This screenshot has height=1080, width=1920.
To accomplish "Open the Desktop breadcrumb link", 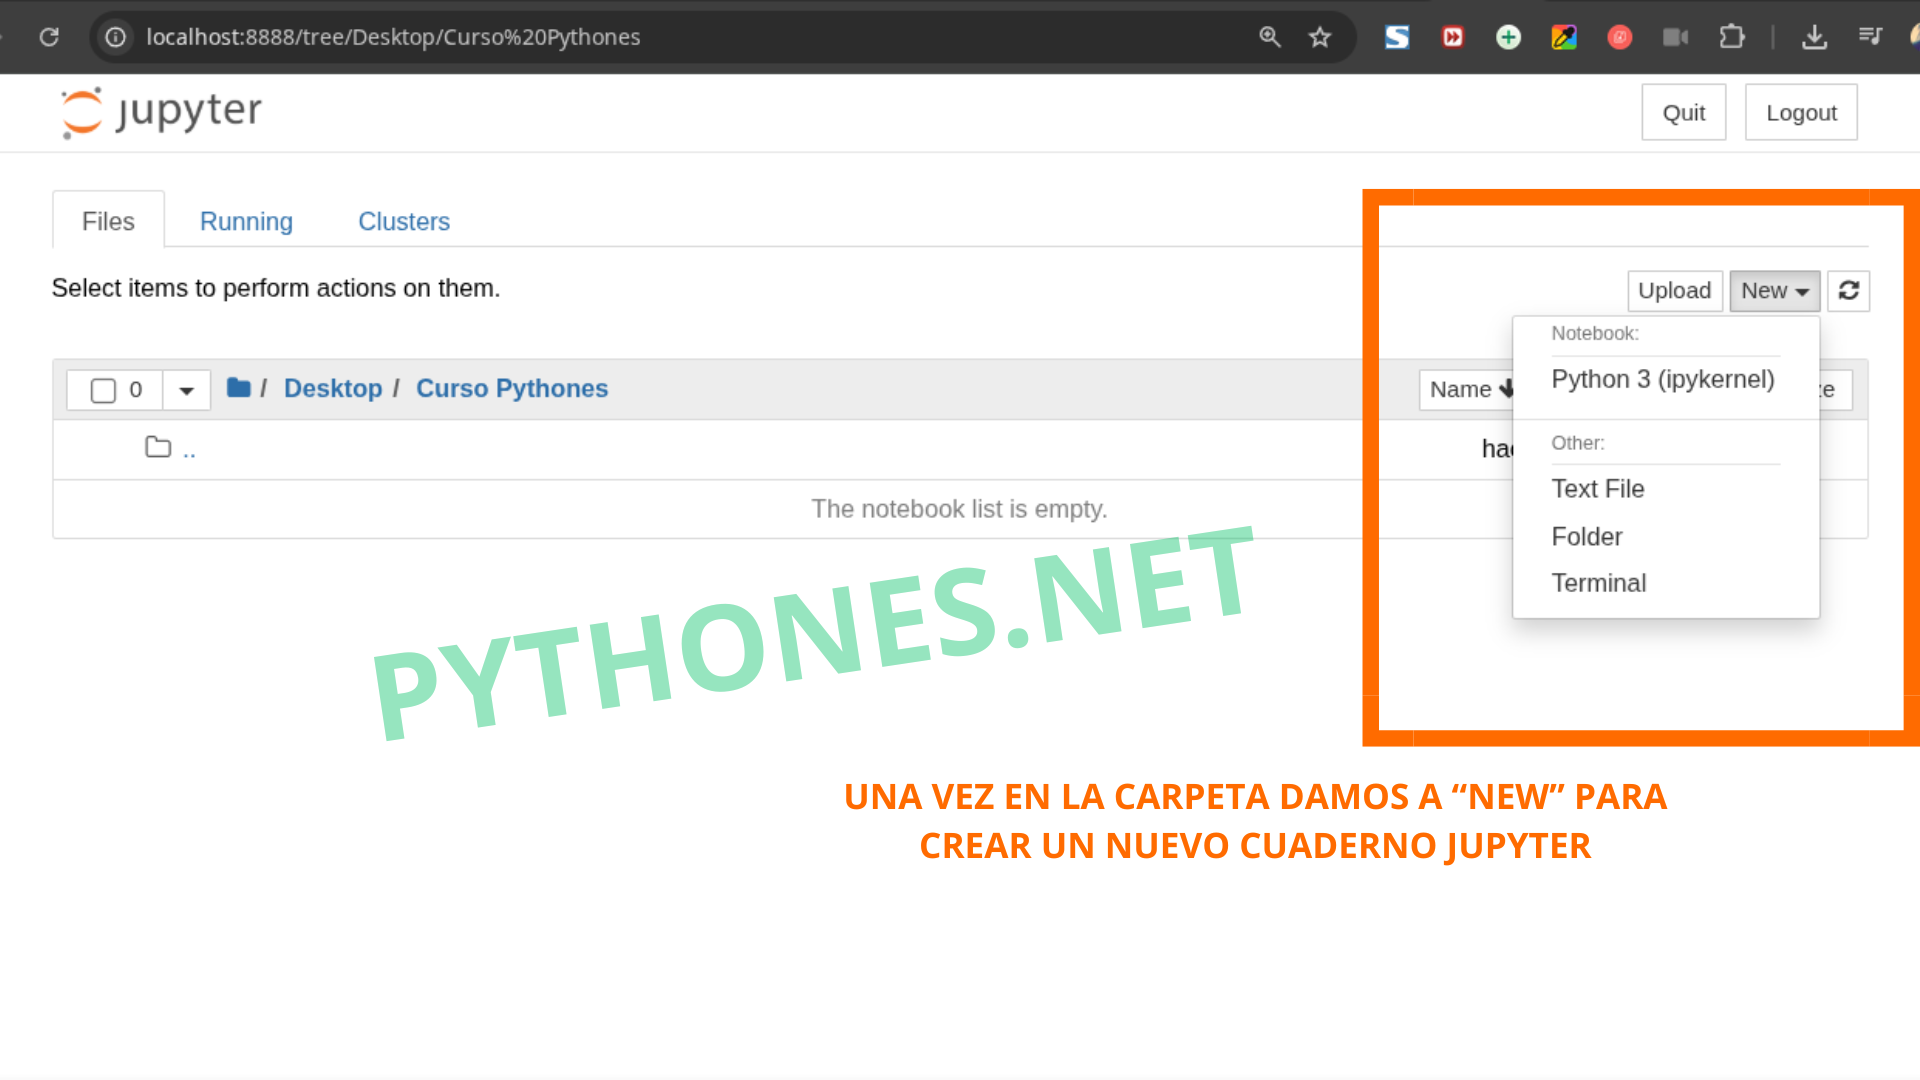I will [x=333, y=388].
